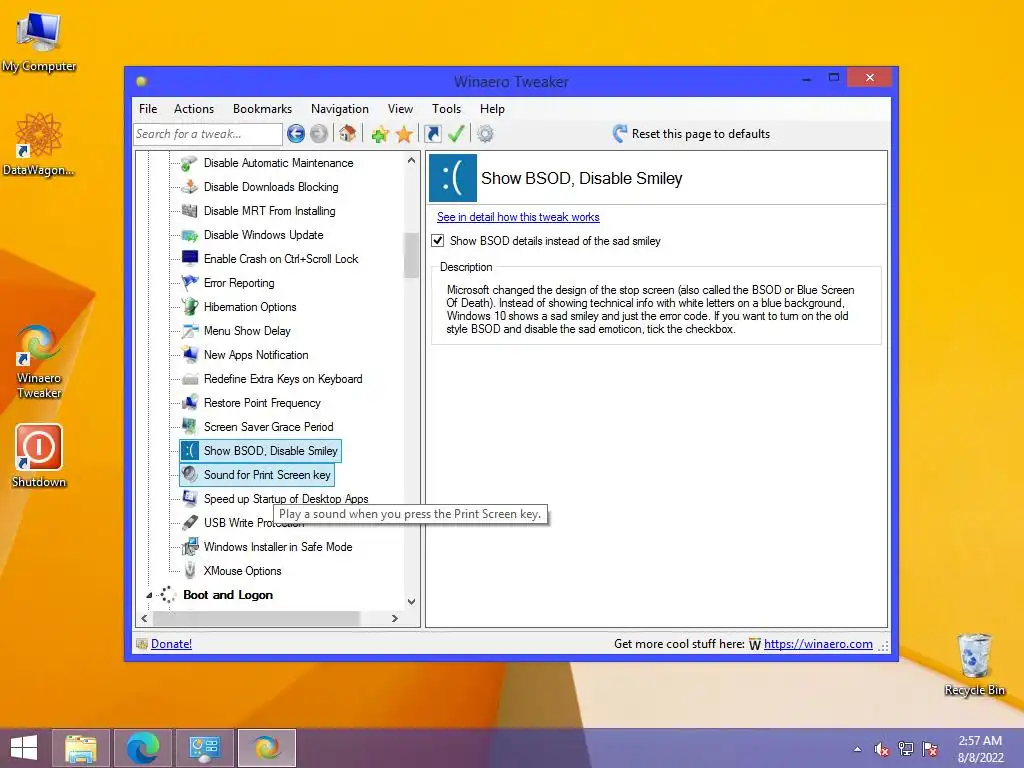
Task: Open the View menu
Action: (x=400, y=109)
